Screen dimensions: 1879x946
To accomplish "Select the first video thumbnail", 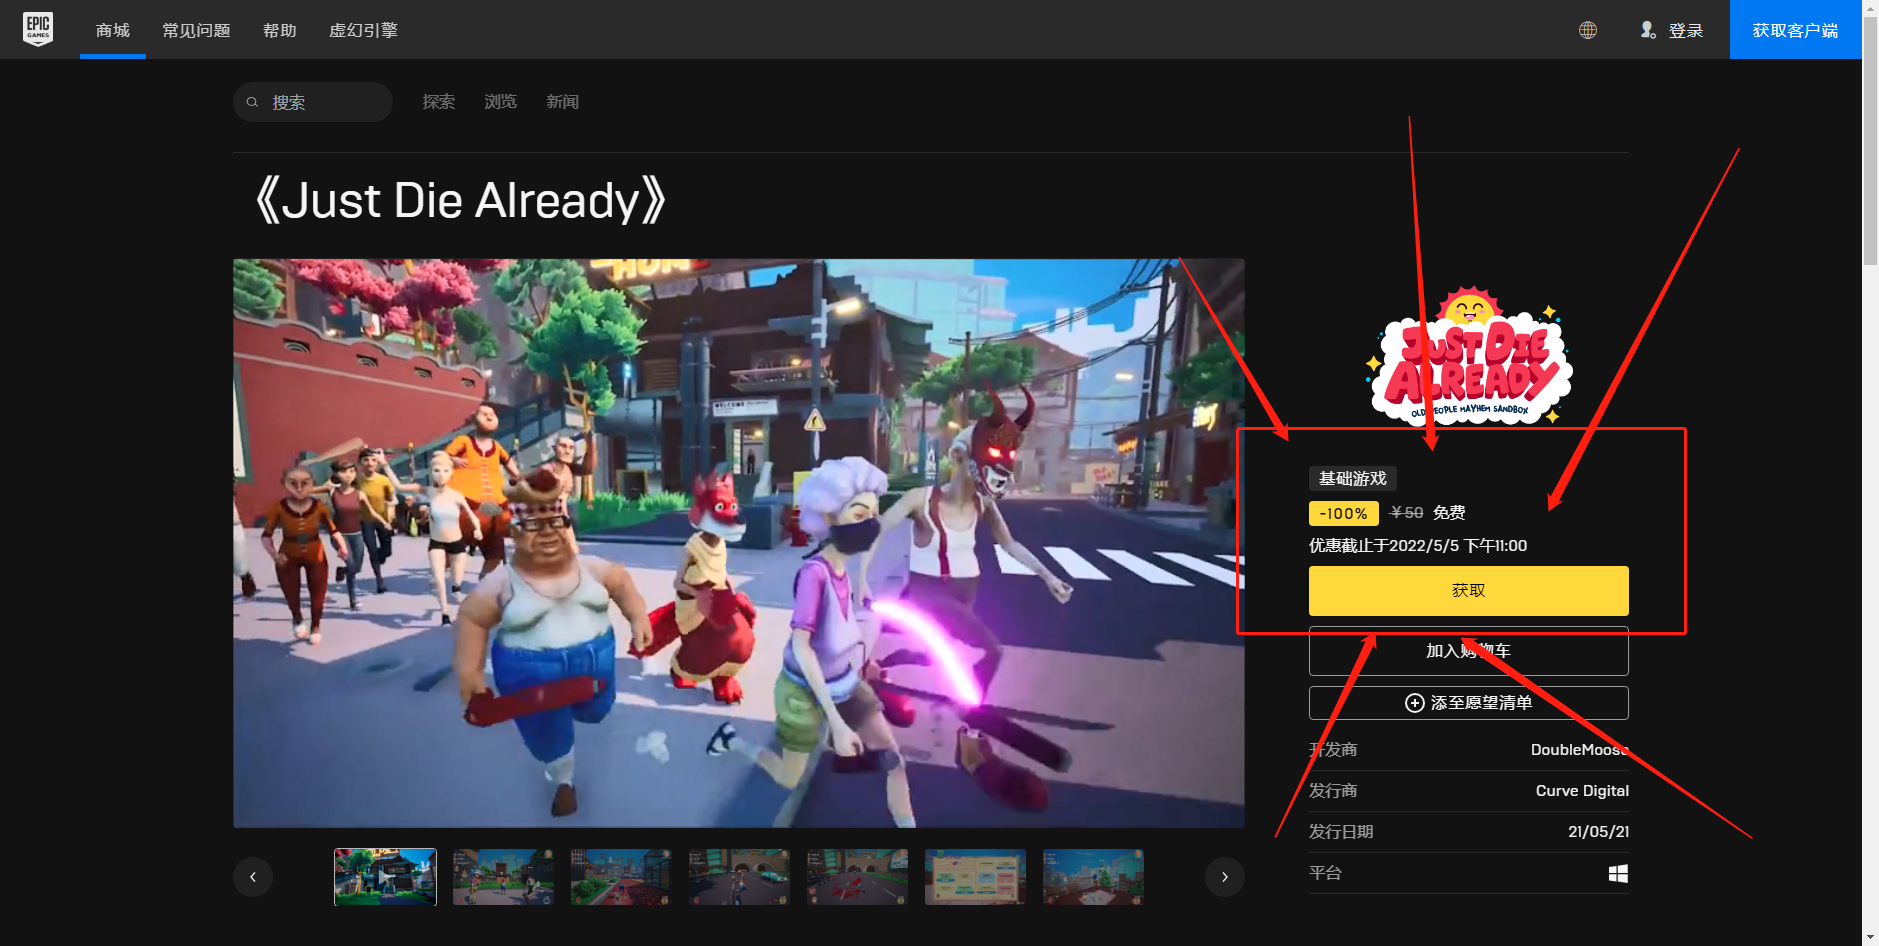I will [385, 877].
